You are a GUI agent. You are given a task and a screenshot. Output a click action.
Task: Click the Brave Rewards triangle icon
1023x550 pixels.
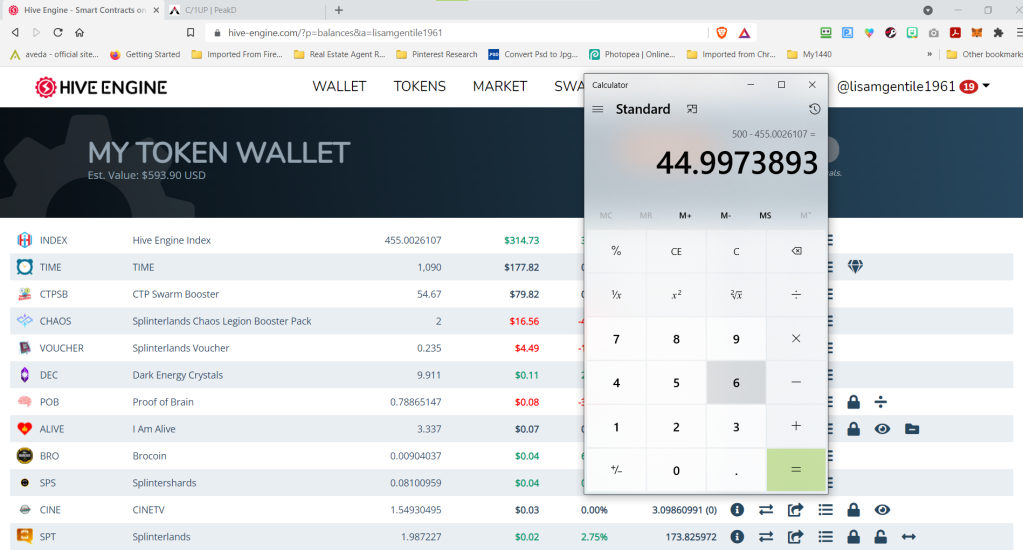click(744, 33)
